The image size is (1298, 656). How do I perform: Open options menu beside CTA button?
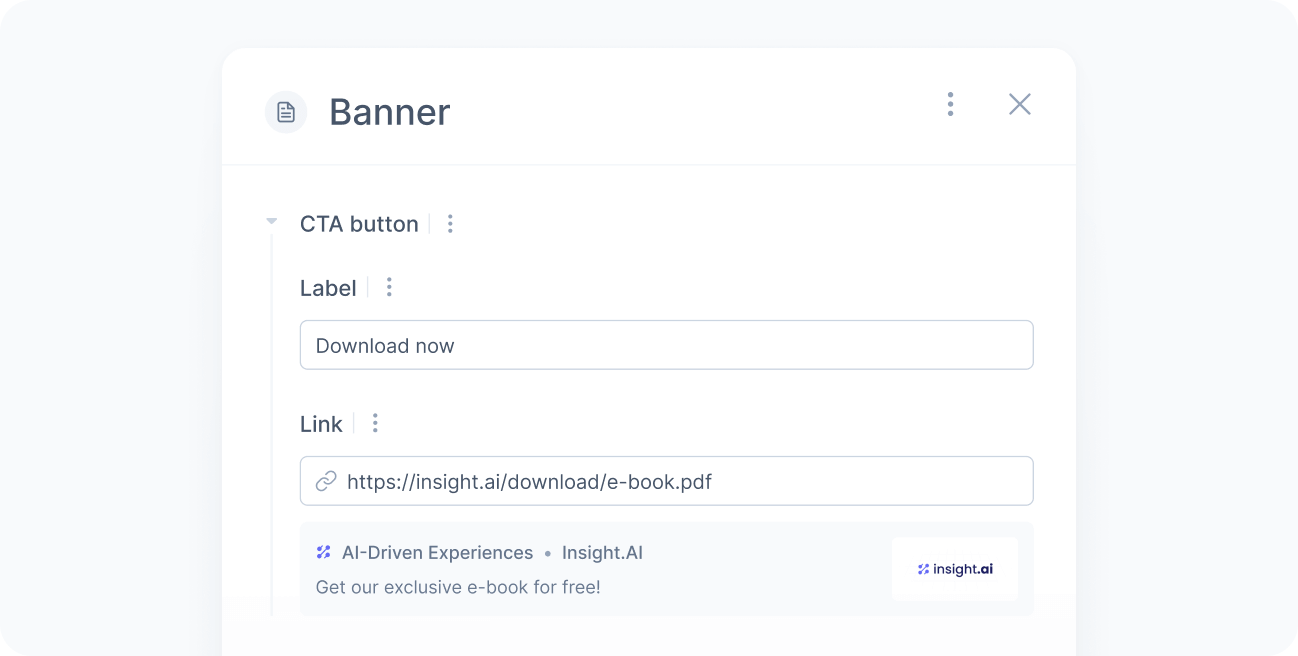[450, 224]
